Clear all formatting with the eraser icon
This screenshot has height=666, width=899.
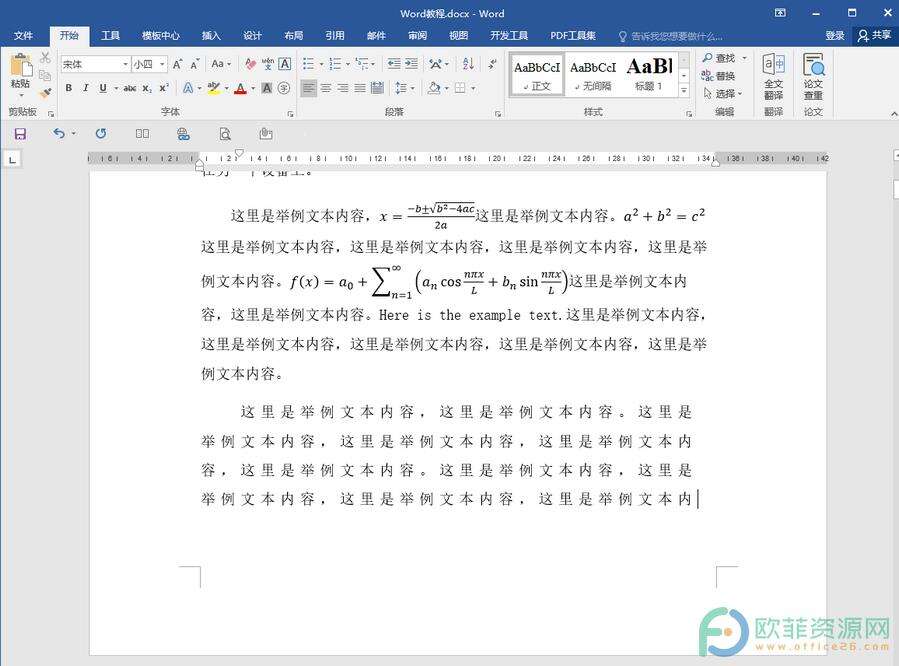250,64
